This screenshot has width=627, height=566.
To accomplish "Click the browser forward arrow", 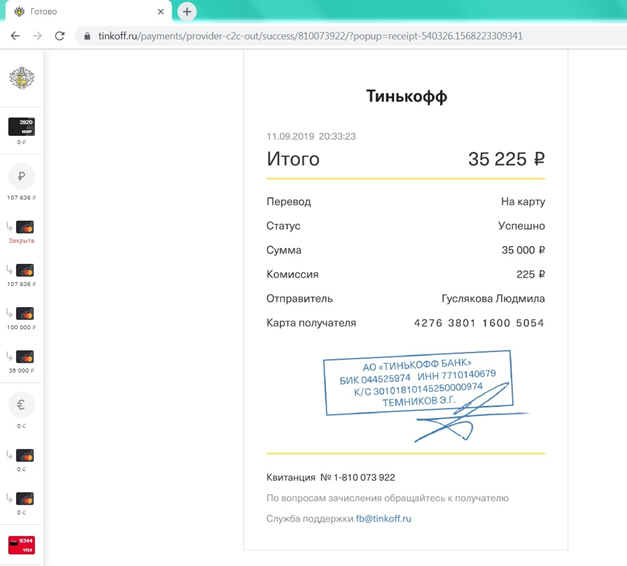I will tap(38, 36).
